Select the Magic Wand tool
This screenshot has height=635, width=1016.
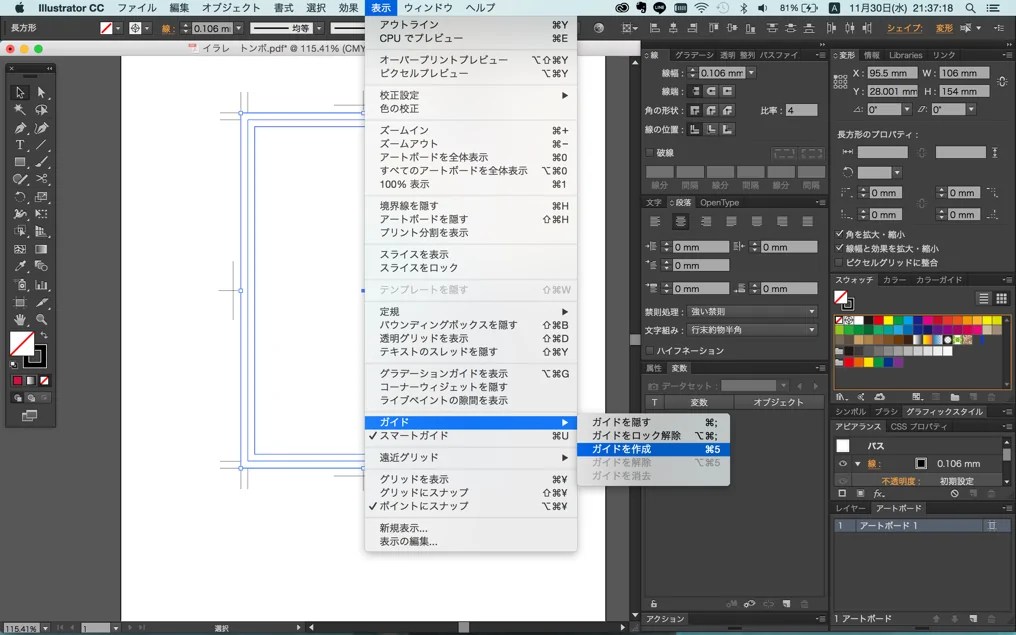(20, 110)
